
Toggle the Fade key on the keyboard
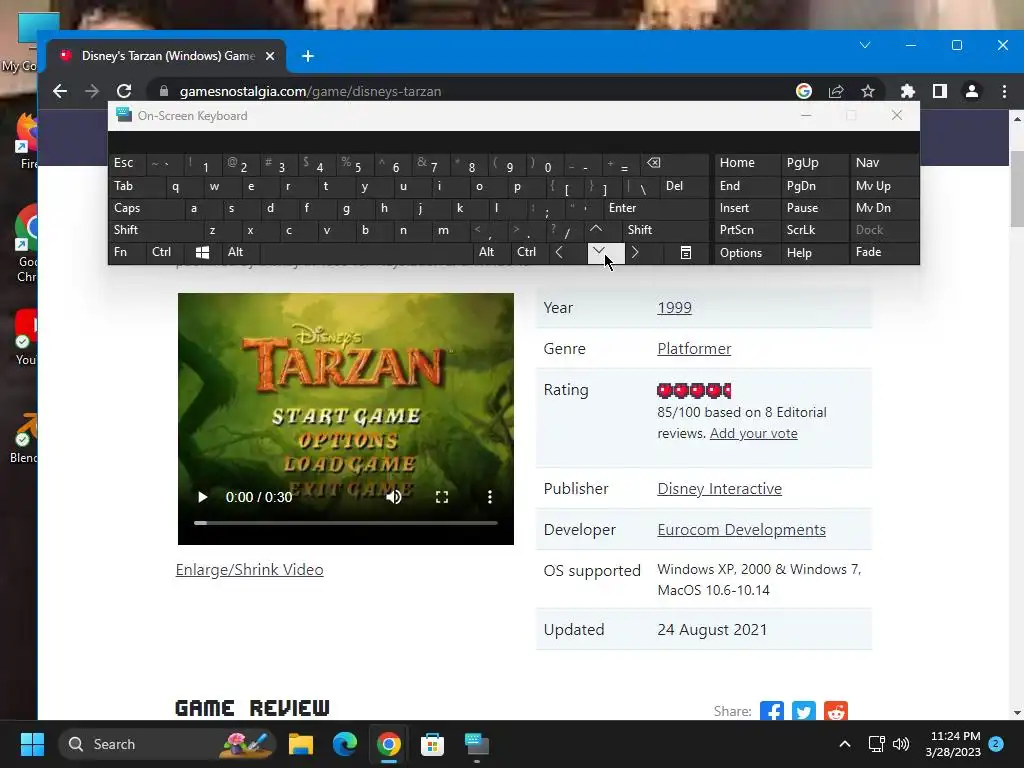[884, 252]
